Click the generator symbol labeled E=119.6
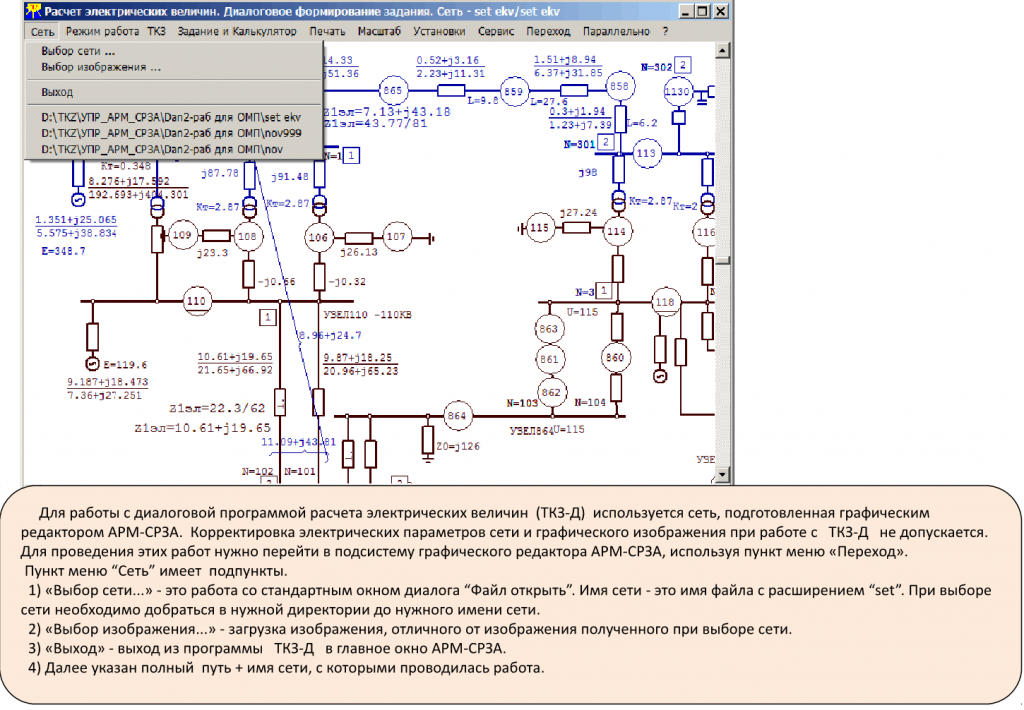Screen dimensions: 1024x710 point(93,364)
